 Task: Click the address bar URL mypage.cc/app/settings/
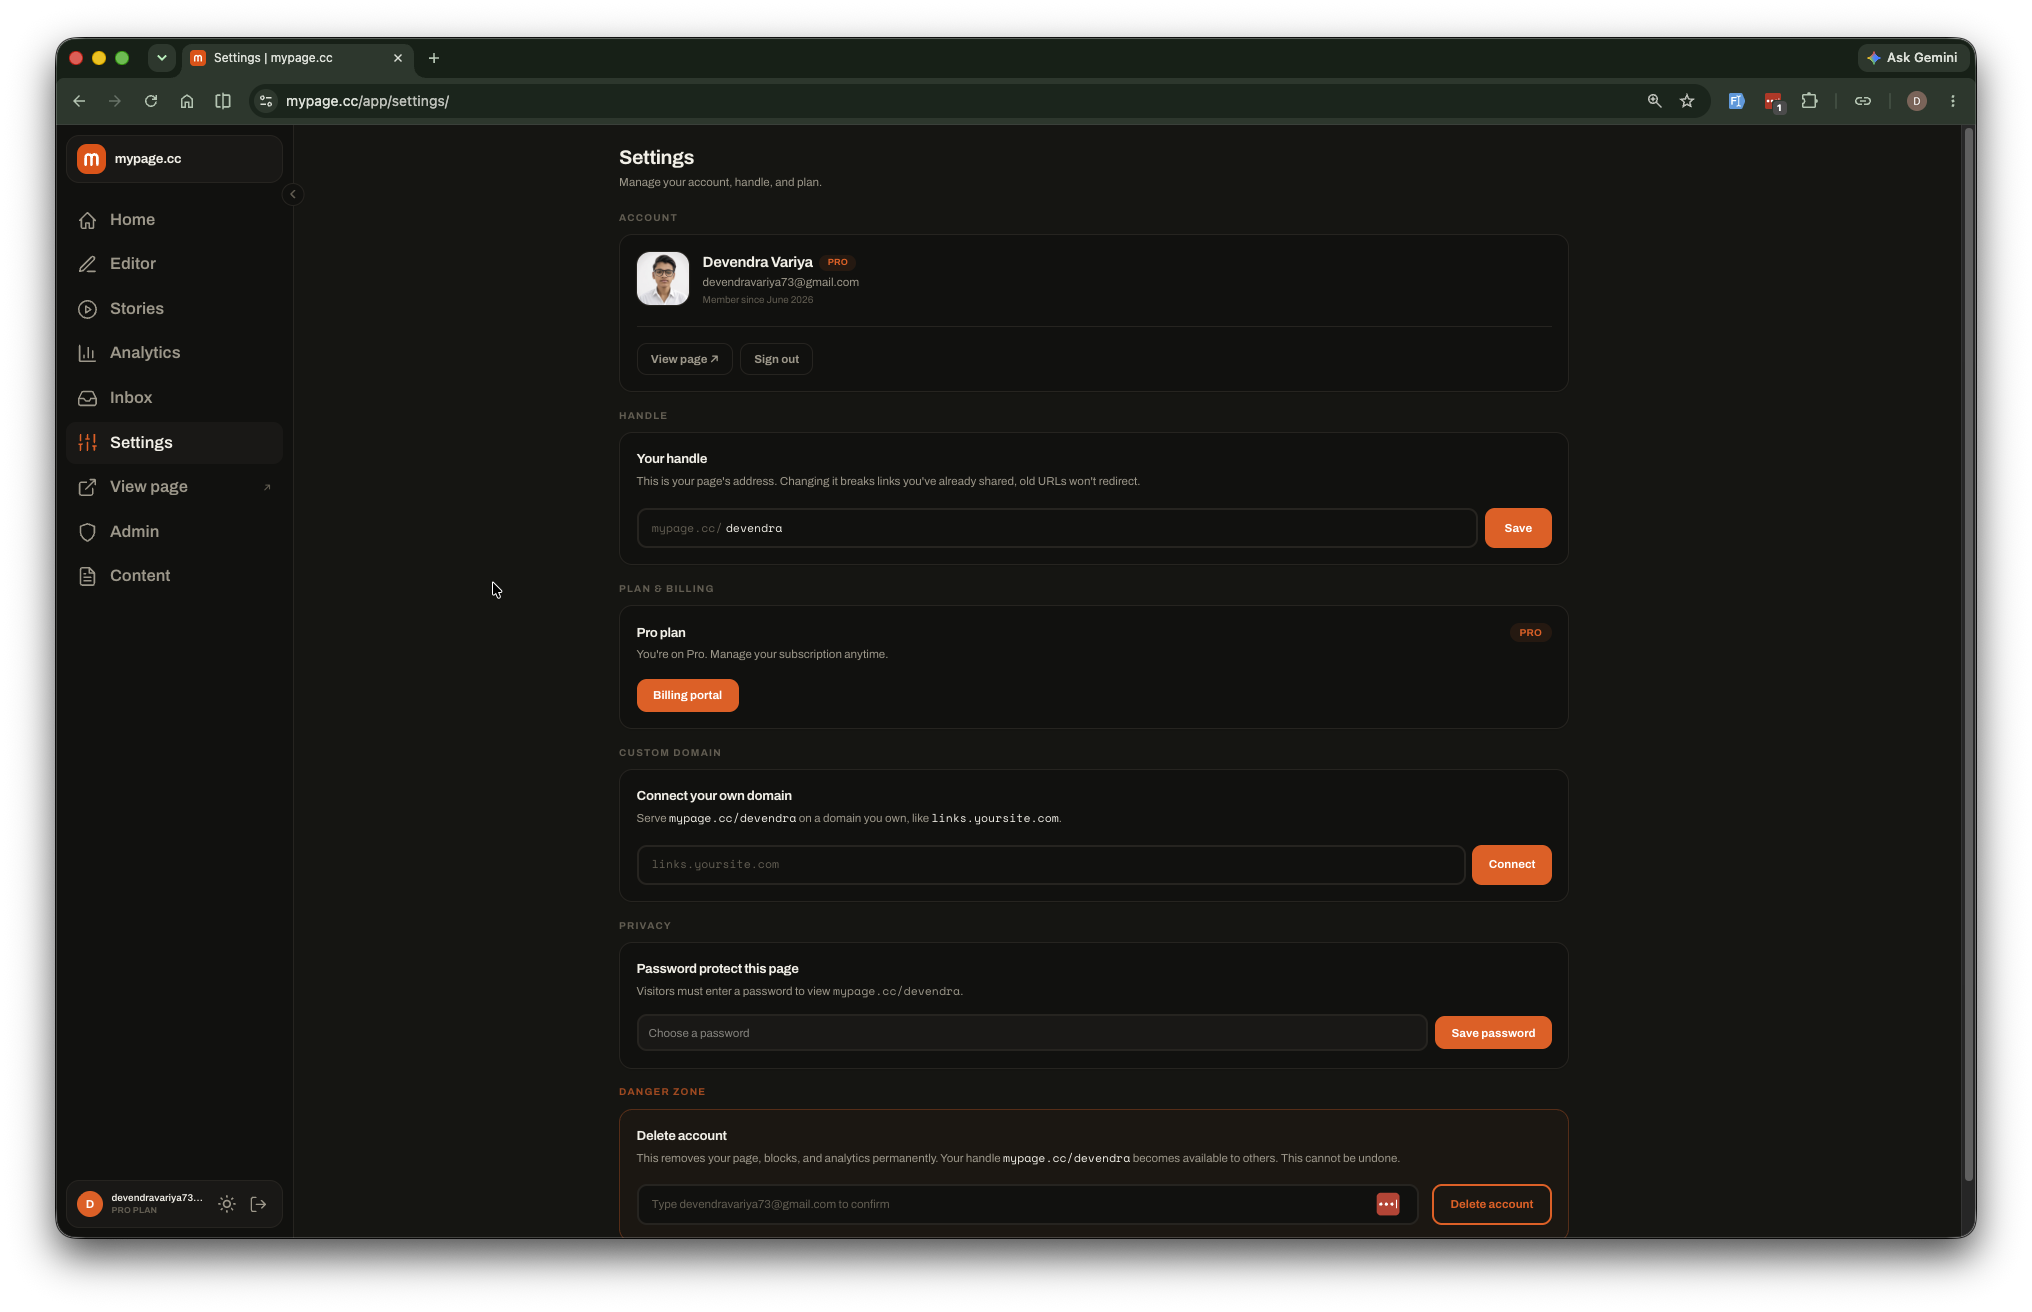pyautogui.click(x=367, y=101)
